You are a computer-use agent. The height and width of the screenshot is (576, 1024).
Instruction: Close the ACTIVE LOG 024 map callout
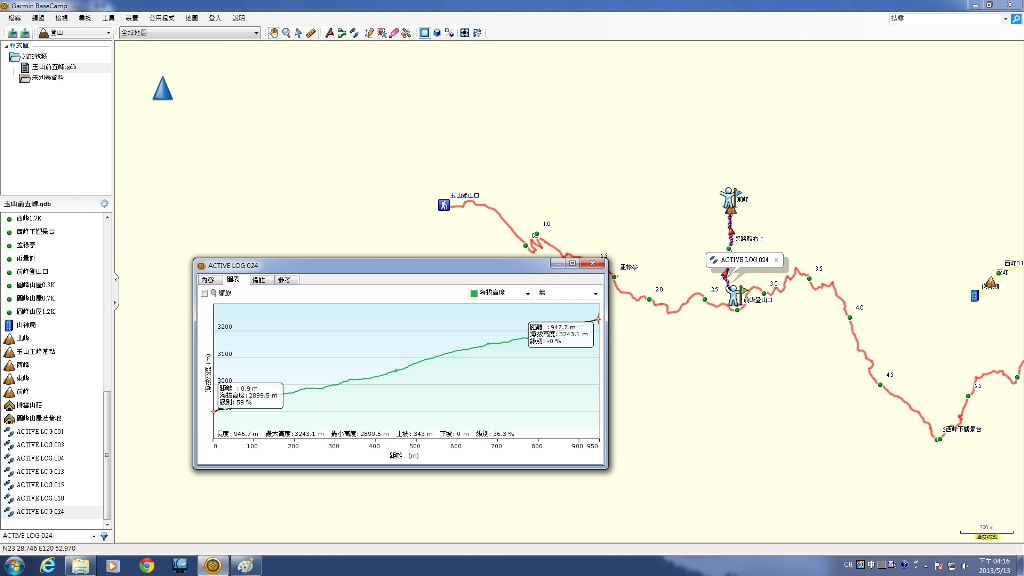(776, 260)
